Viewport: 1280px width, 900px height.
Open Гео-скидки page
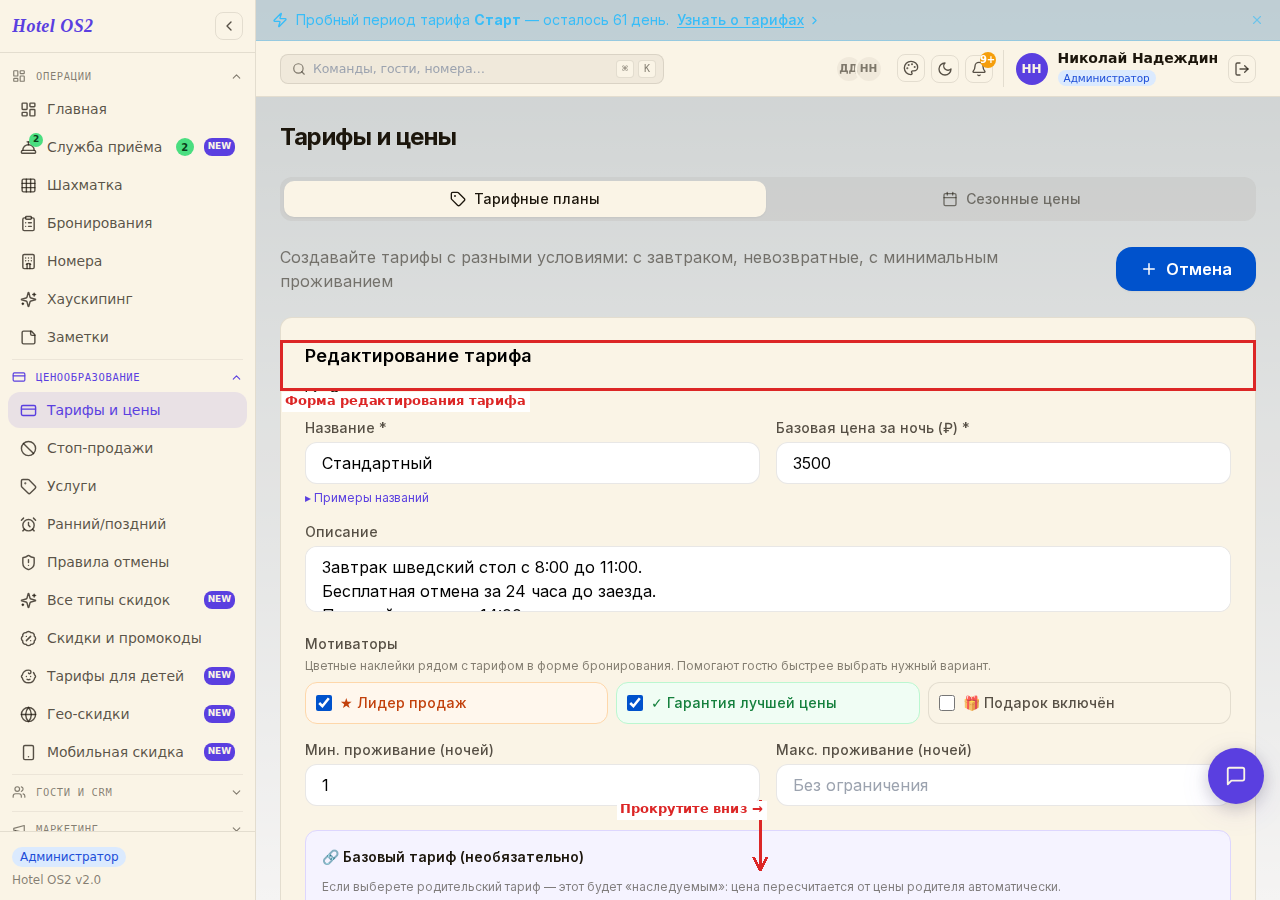[x=127, y=714]
